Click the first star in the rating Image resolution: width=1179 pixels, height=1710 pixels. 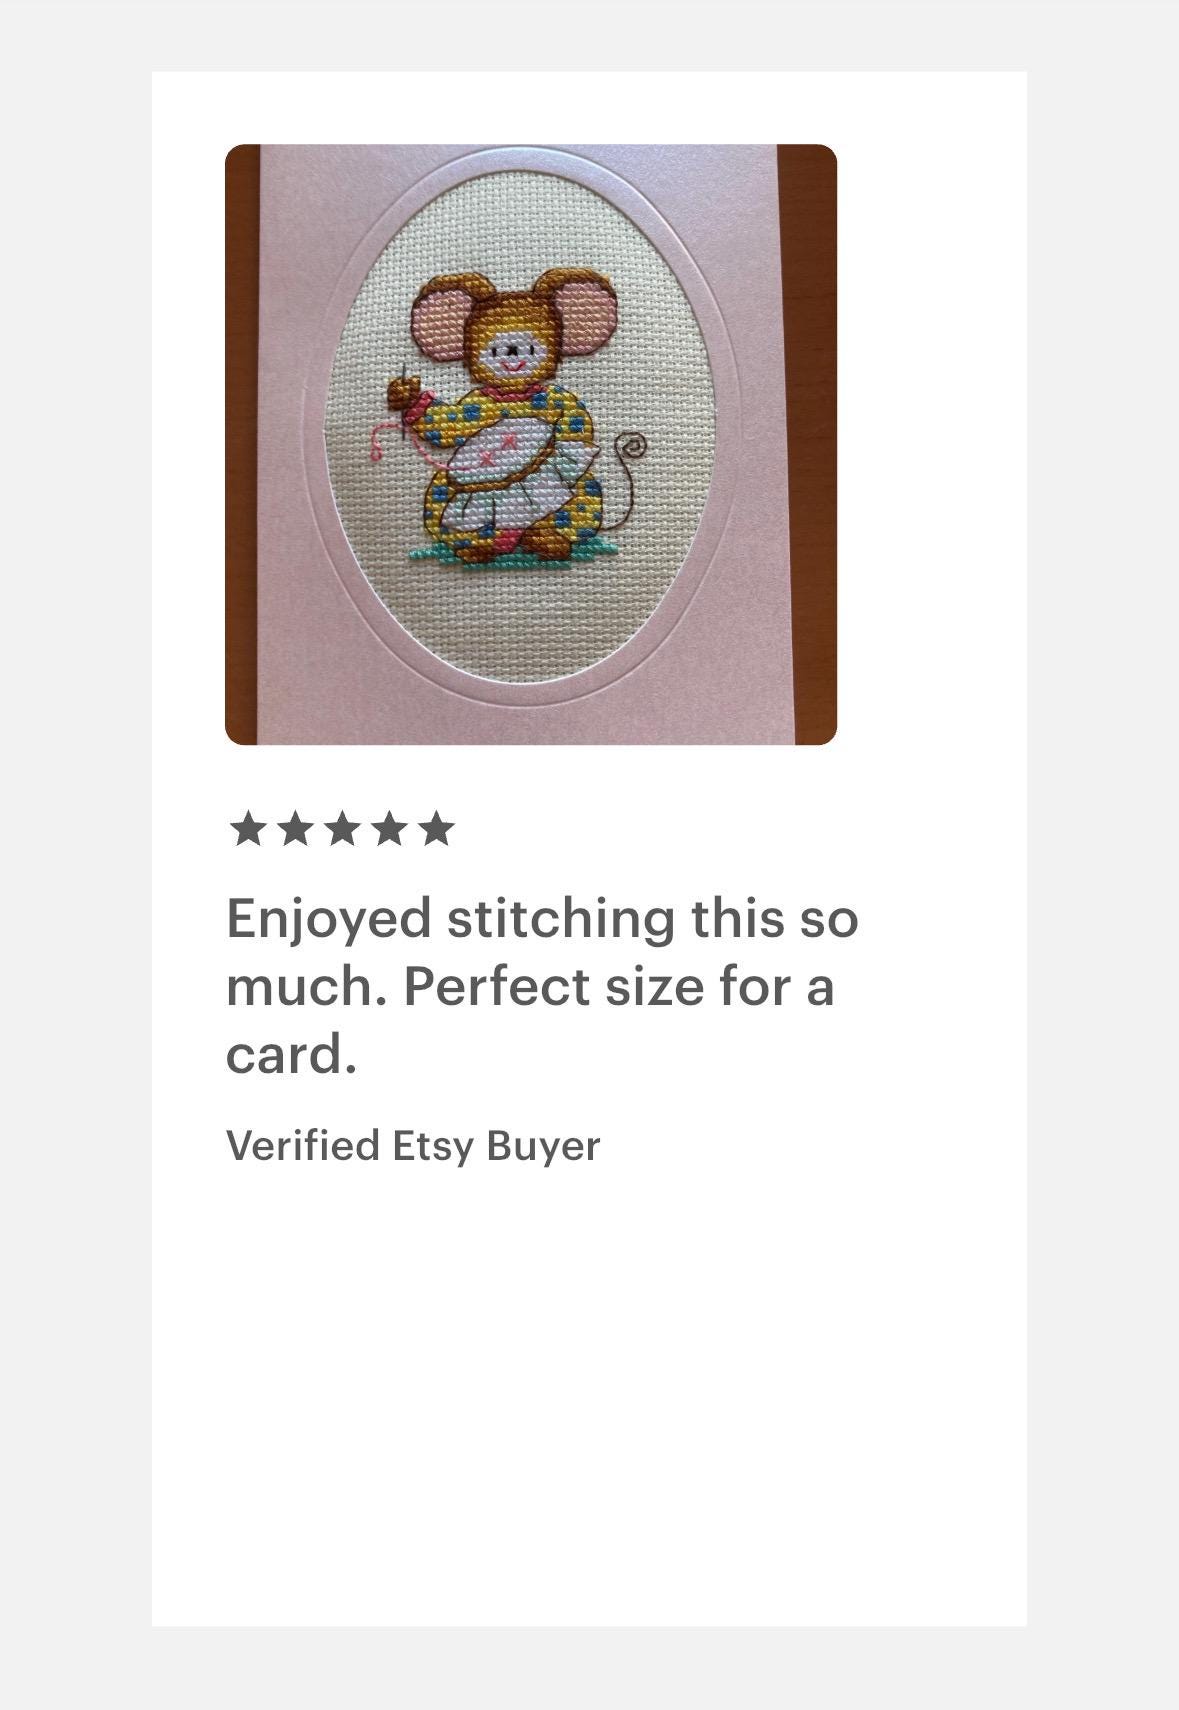[x=247, y=829]
